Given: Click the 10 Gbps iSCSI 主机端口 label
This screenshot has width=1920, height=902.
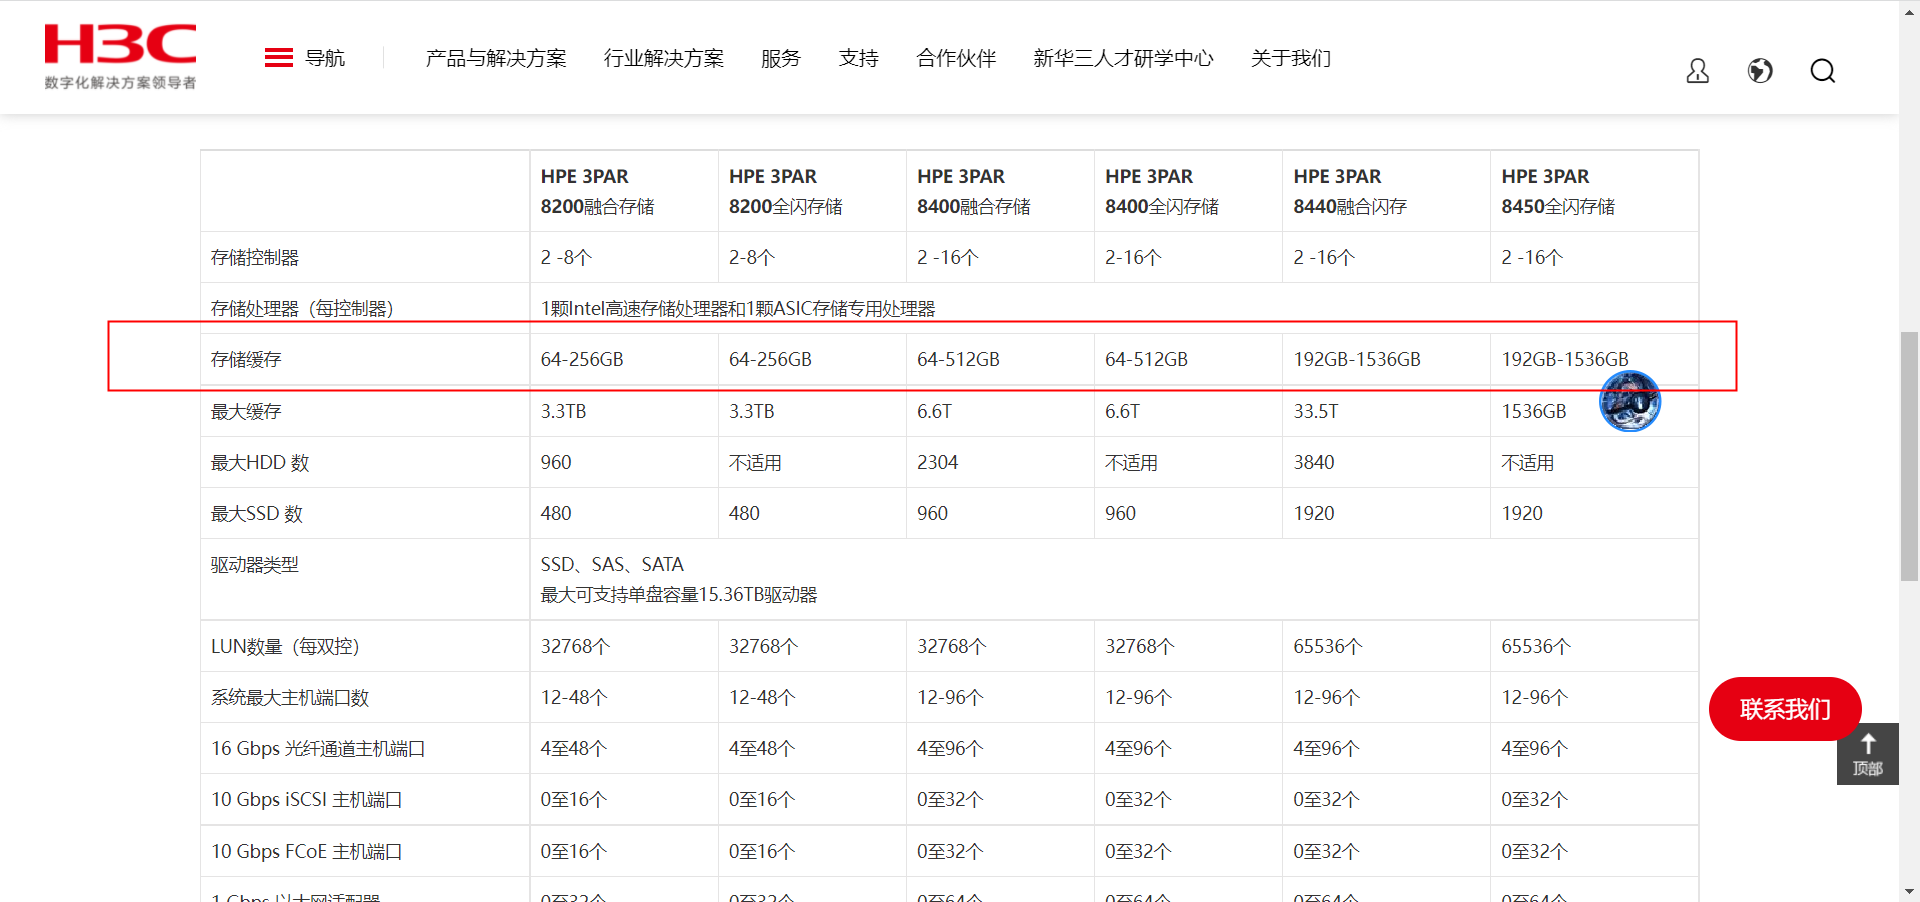Looking at the screenshot, I should click(x=306, y=799).
